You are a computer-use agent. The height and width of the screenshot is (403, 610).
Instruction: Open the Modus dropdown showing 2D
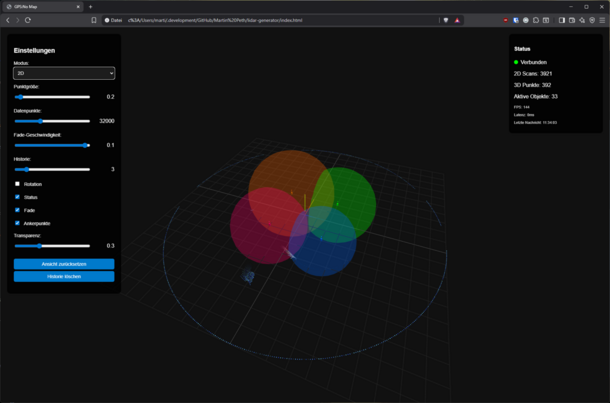pos(64,73)
